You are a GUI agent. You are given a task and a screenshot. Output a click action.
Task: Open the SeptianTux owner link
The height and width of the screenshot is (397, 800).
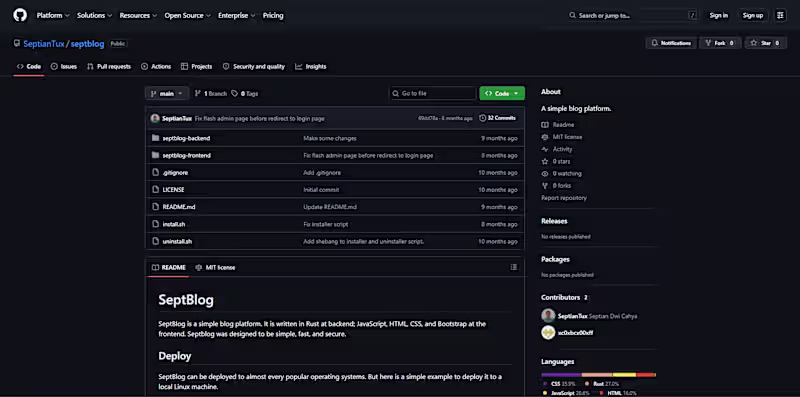click(44, 44)
